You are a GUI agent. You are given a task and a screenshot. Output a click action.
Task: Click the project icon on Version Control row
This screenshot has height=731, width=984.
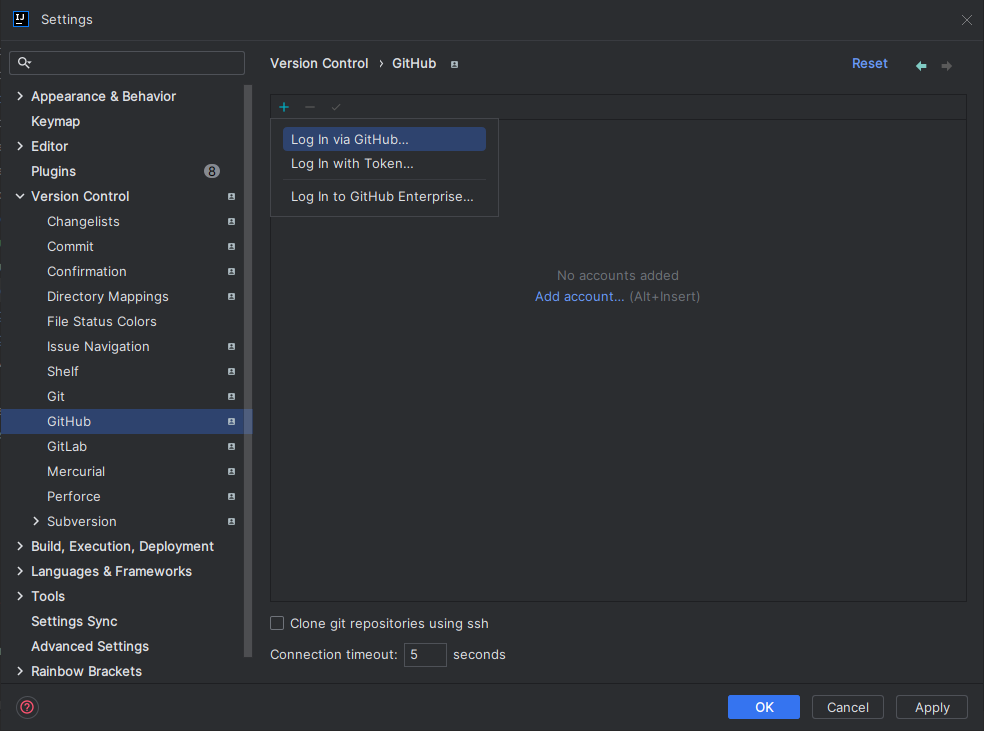tap(232, 196)
